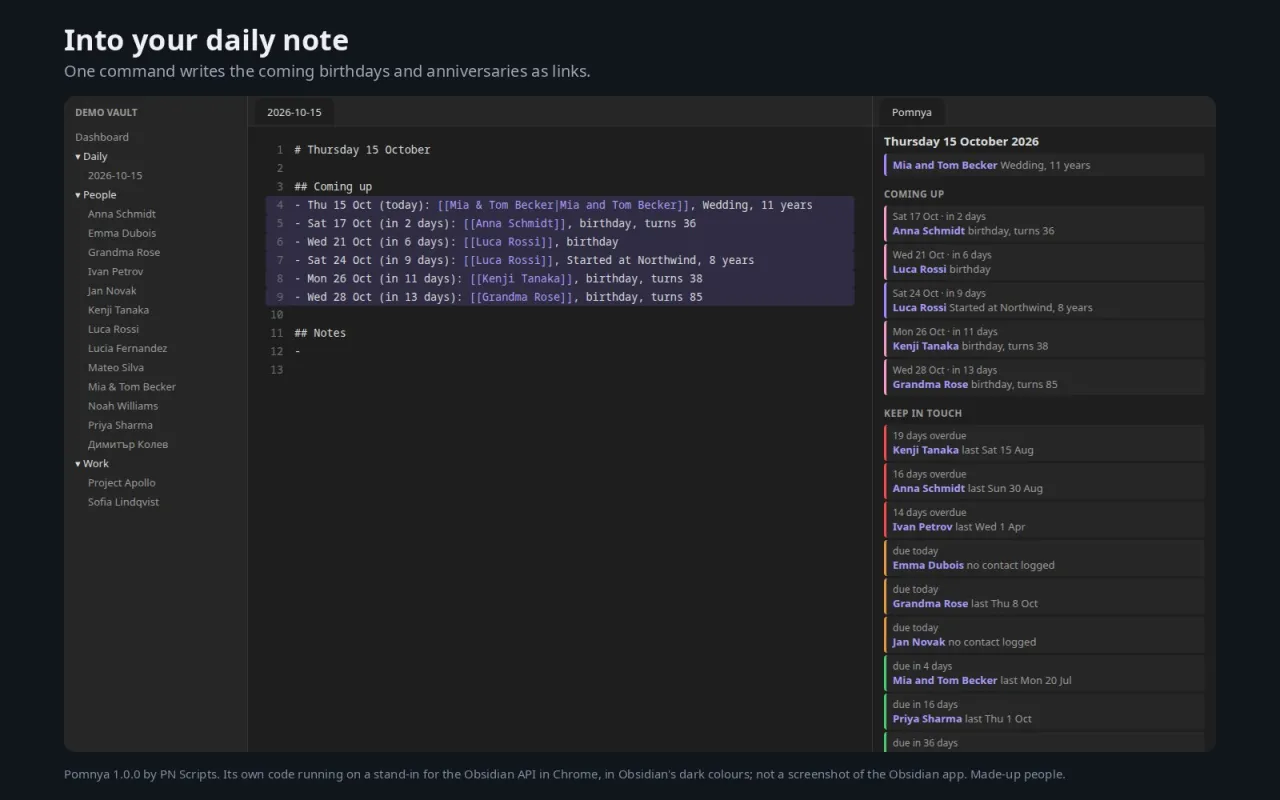Image resolution: width=1280 pixels, height=800 pixels.
Task: Switch to the 2026-10-15 editor tab
Action: pyautogui.click(x=294, y=113)
